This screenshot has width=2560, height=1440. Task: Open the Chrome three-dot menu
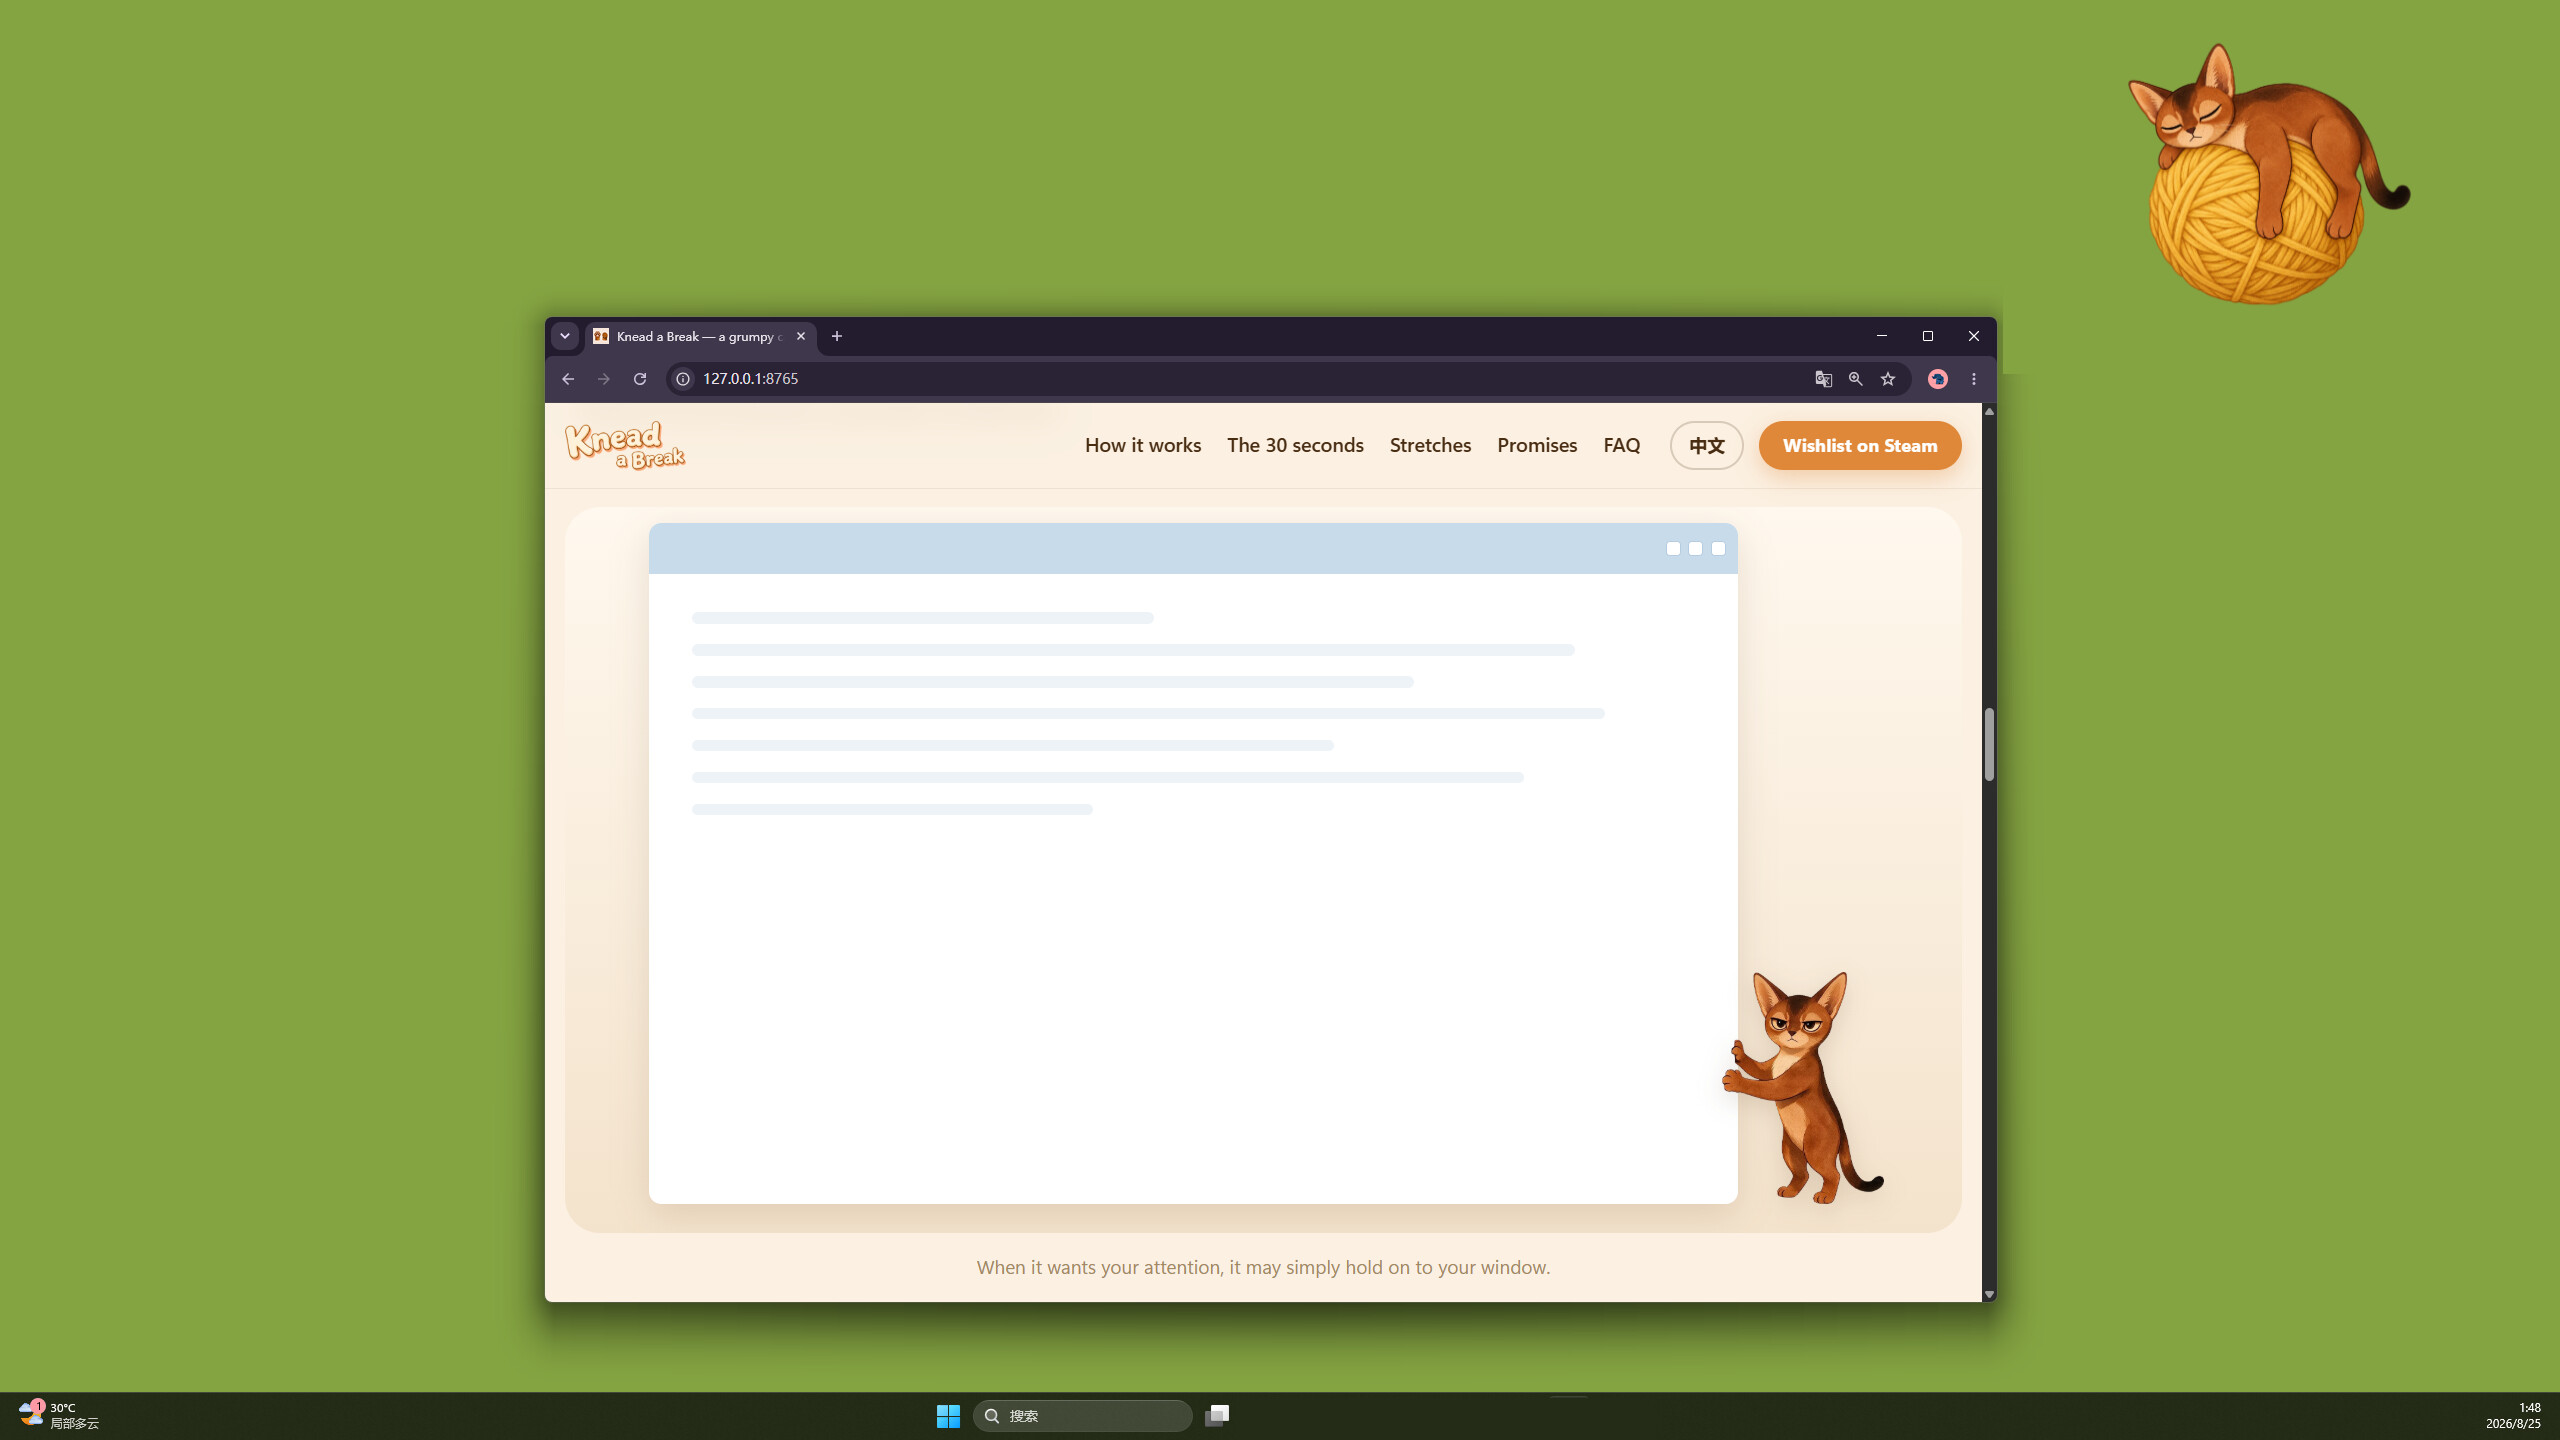[x=1974, y=379]
